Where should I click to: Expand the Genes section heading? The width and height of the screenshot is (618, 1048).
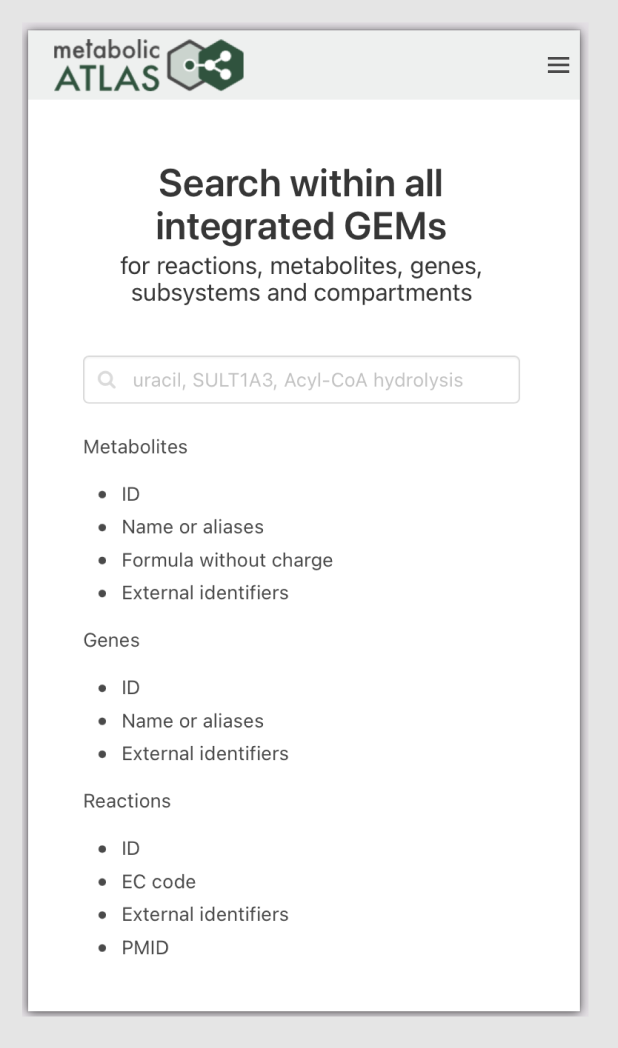point(110,640)
